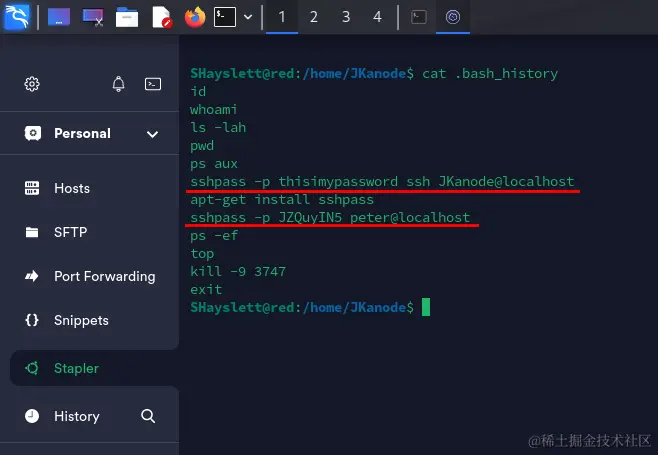Click the 'top' history line
Image resolution: width=658 pixels, height=455 pixels.
[202, 254]
